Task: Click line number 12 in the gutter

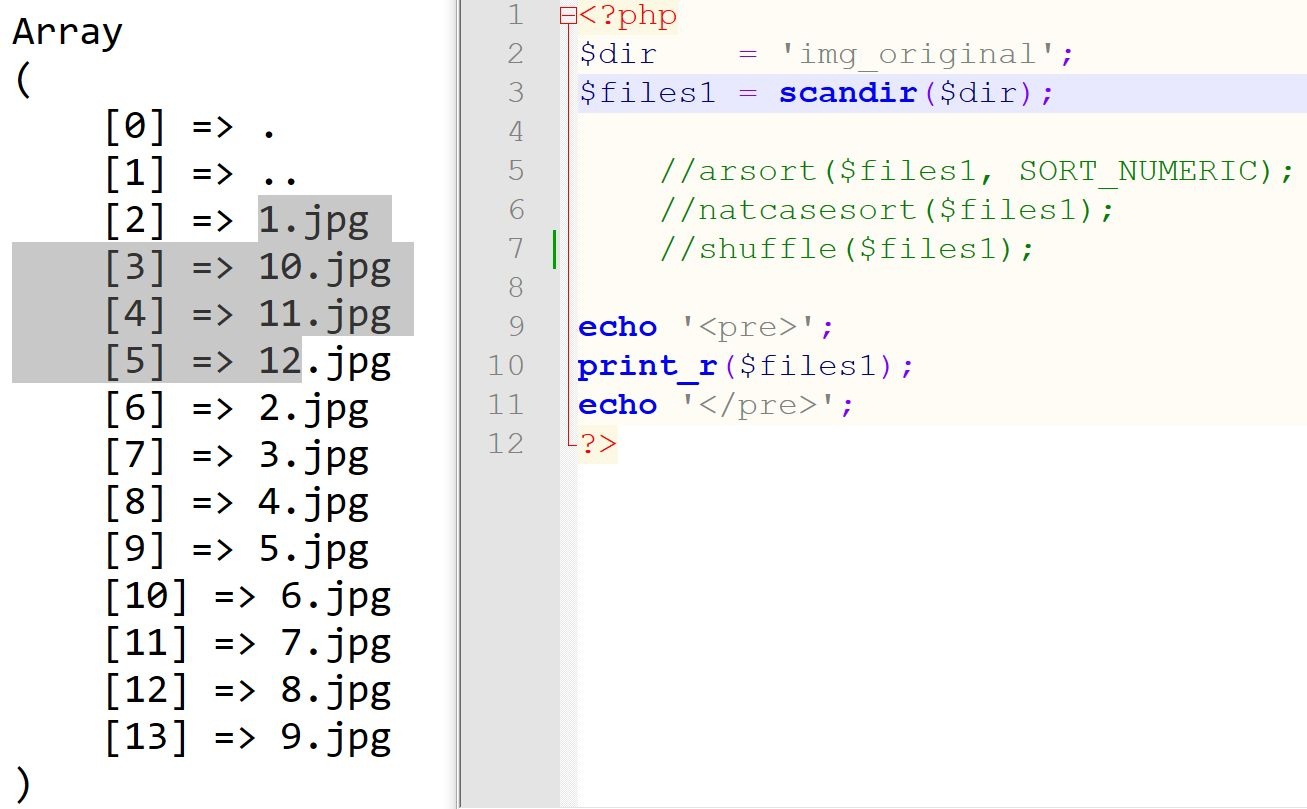Action: tap(506, 443)
